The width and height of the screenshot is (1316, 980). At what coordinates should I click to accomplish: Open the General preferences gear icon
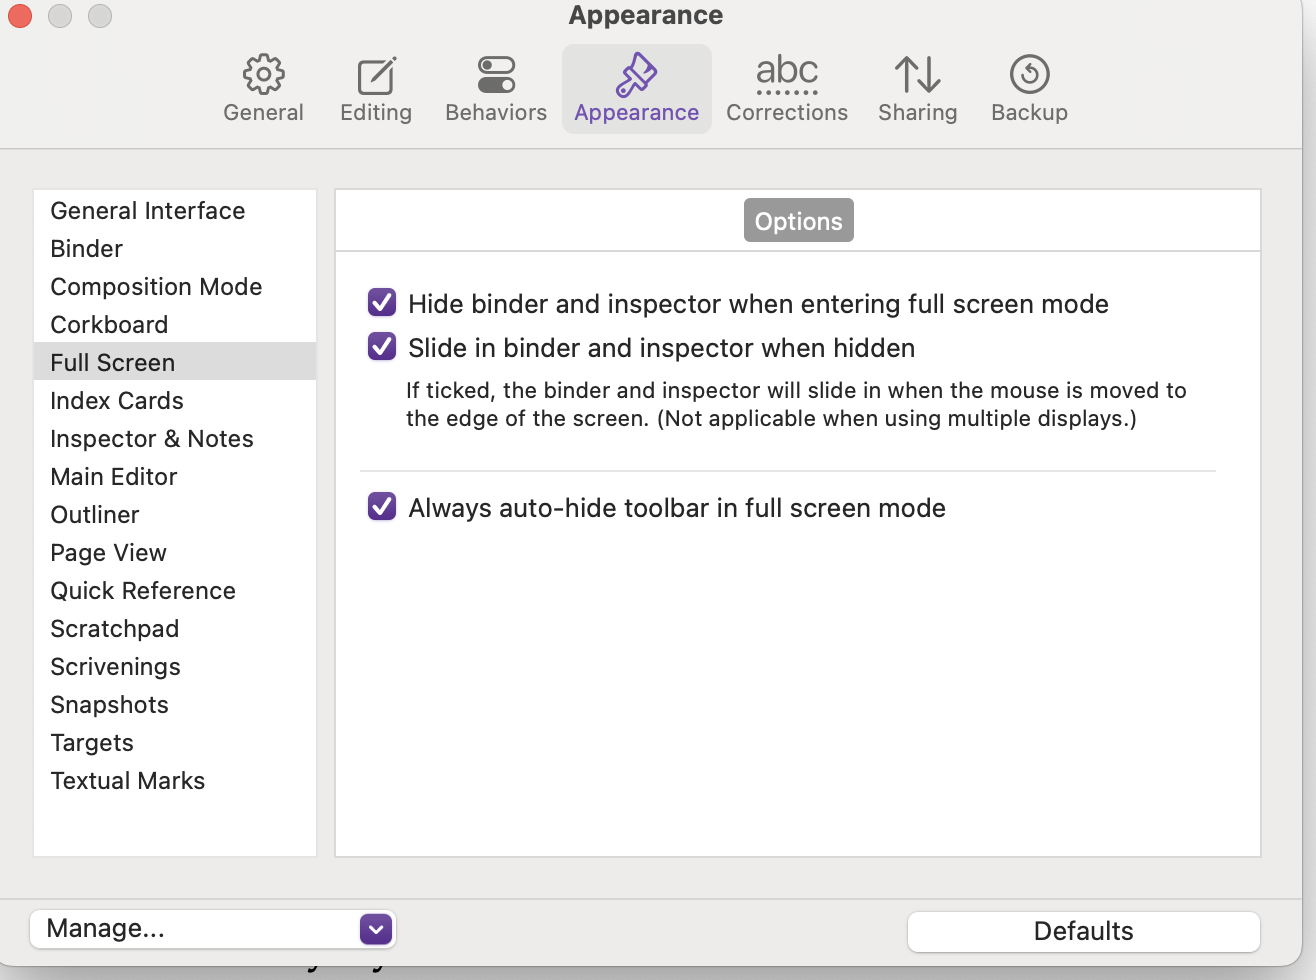(263, 75)
